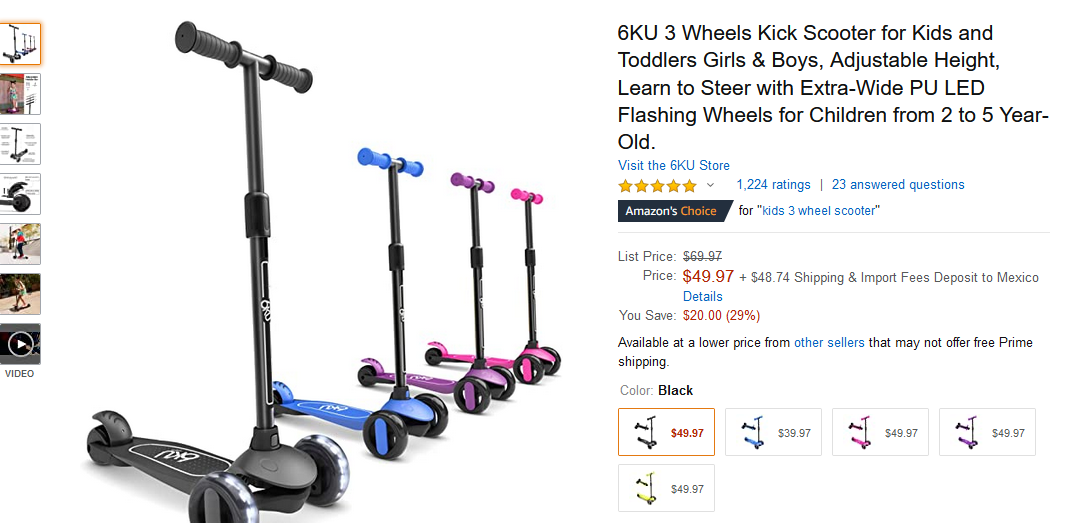1071x523 pixels.
Task: Open the rating breakdown arrow beside the stars
Action: pos(711,185)
